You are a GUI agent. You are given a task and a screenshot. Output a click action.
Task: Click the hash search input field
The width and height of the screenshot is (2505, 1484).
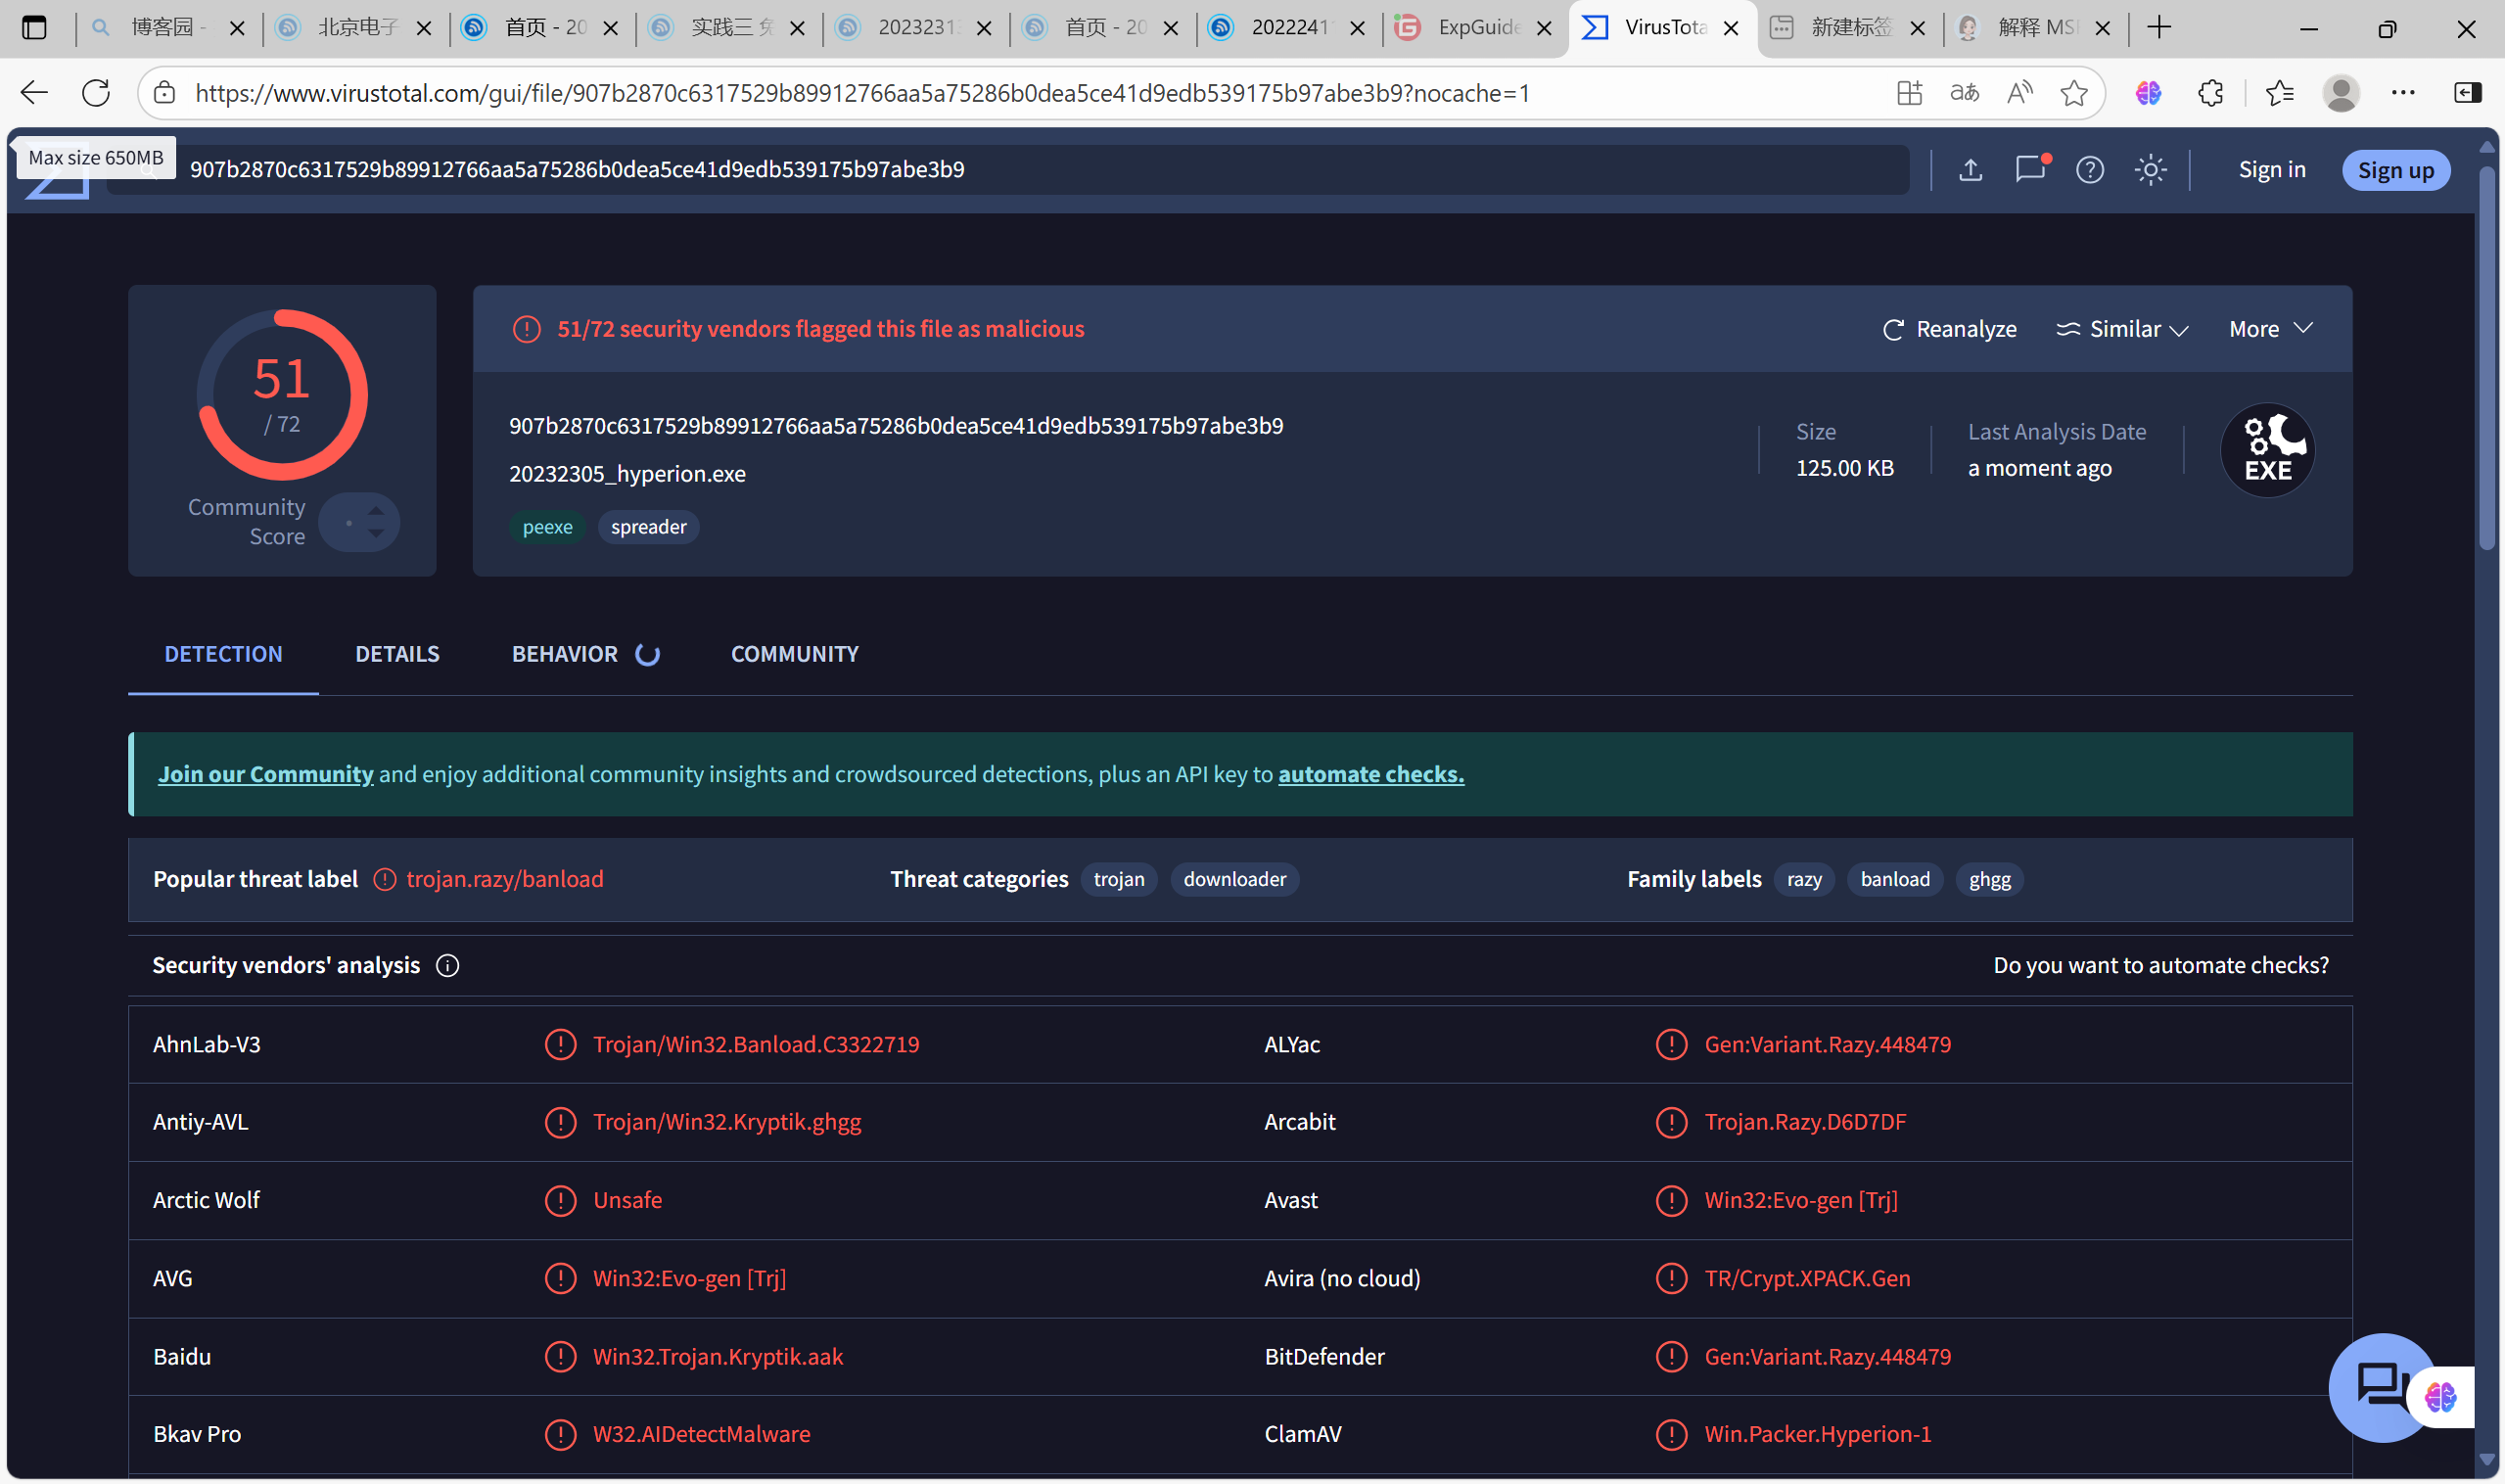[1000, 170]
